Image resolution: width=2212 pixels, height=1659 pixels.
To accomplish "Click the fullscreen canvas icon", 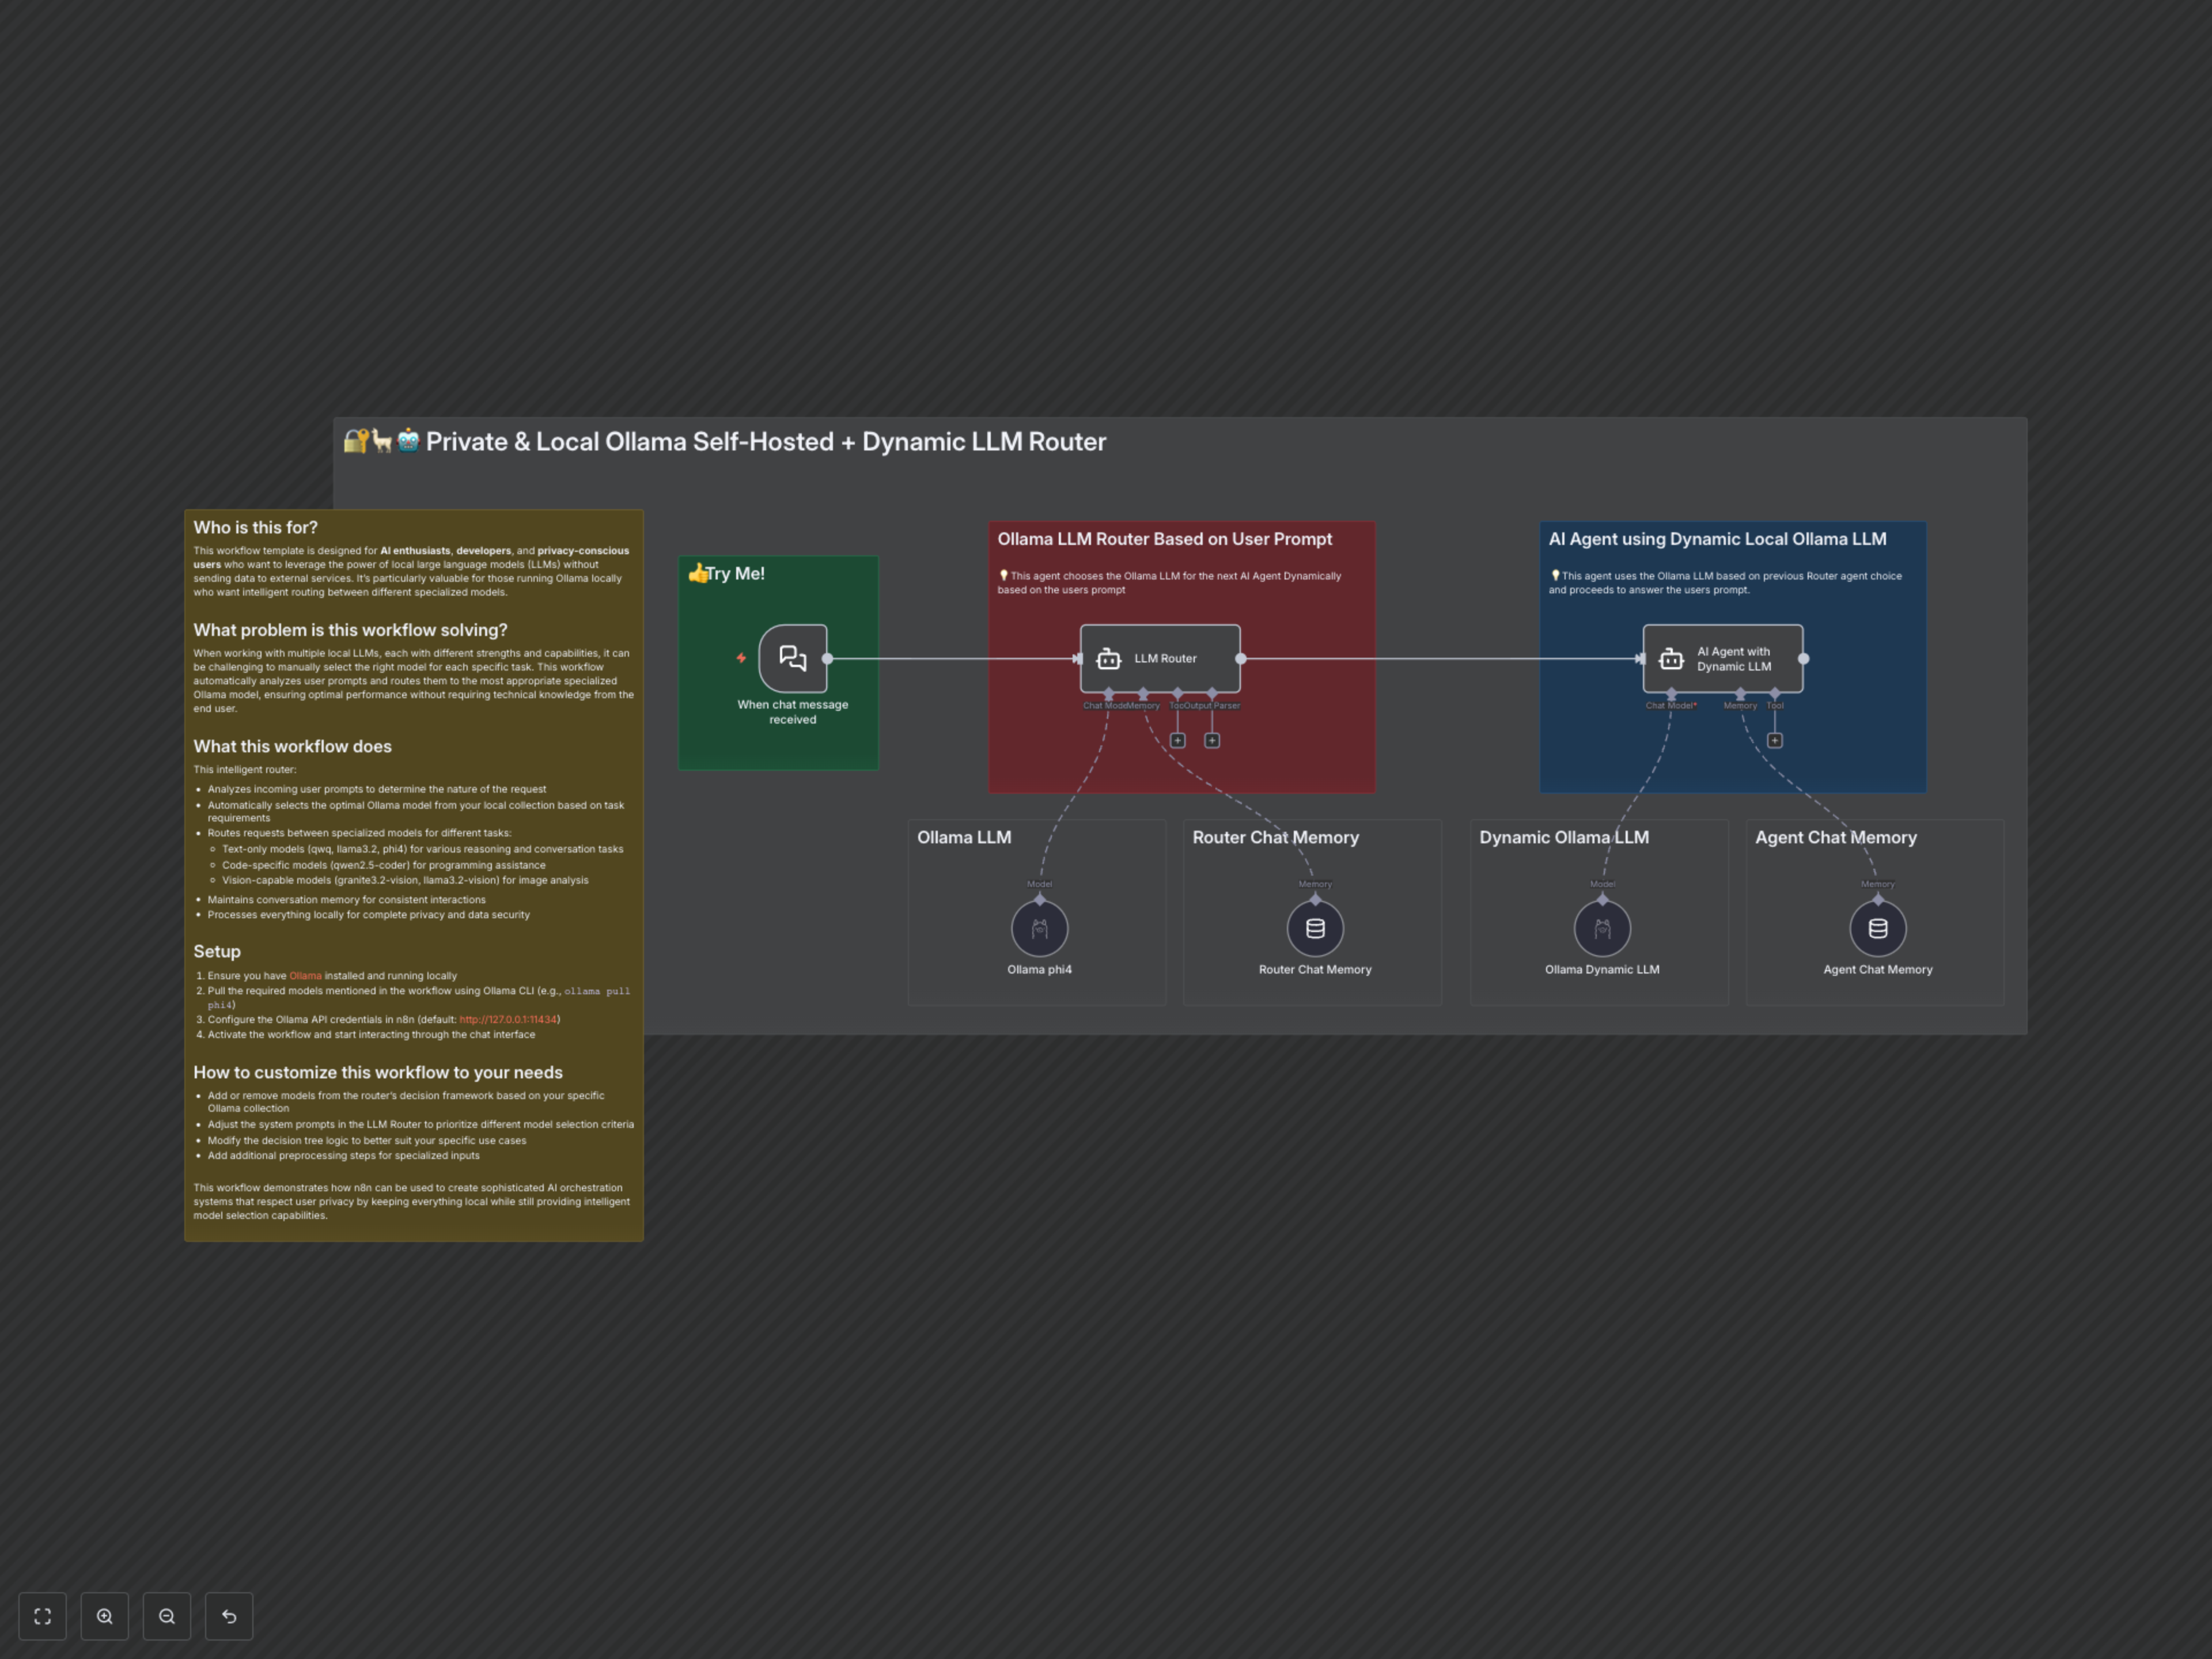I will click(x=42, y=1616).
